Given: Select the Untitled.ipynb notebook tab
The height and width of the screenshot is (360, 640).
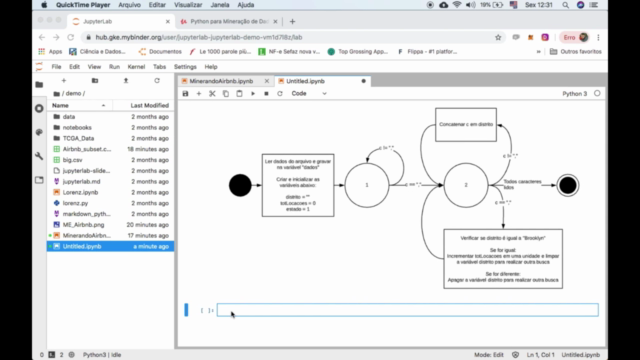Looking at the screenshot, I should tap(305, 81).
